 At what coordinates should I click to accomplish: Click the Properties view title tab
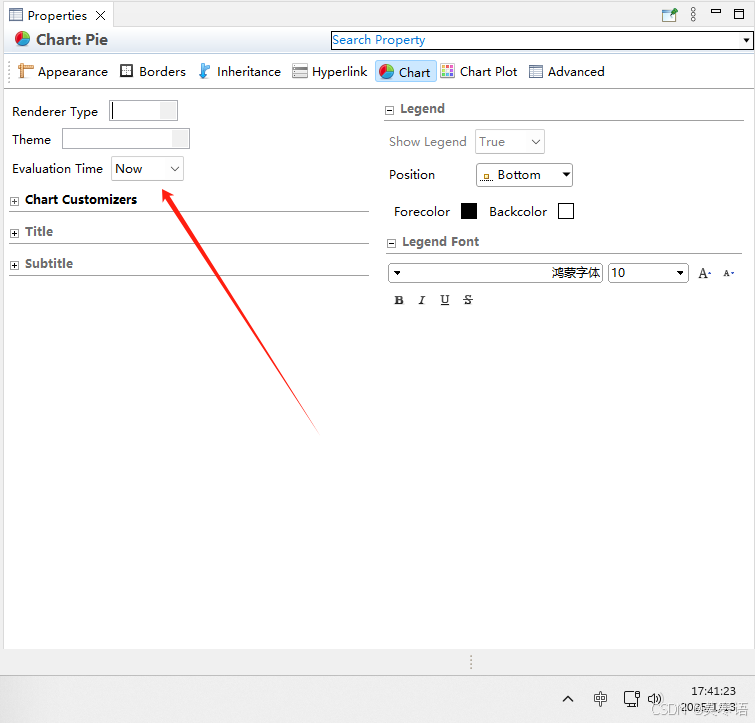point(57,15)
